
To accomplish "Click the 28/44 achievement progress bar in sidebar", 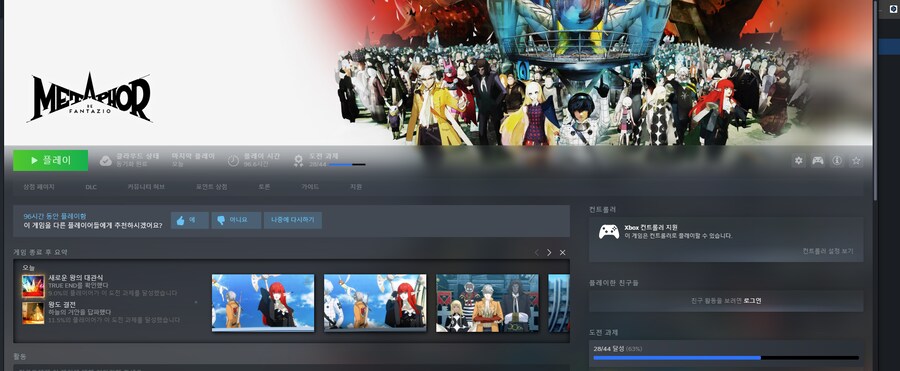I will point(726,358).
